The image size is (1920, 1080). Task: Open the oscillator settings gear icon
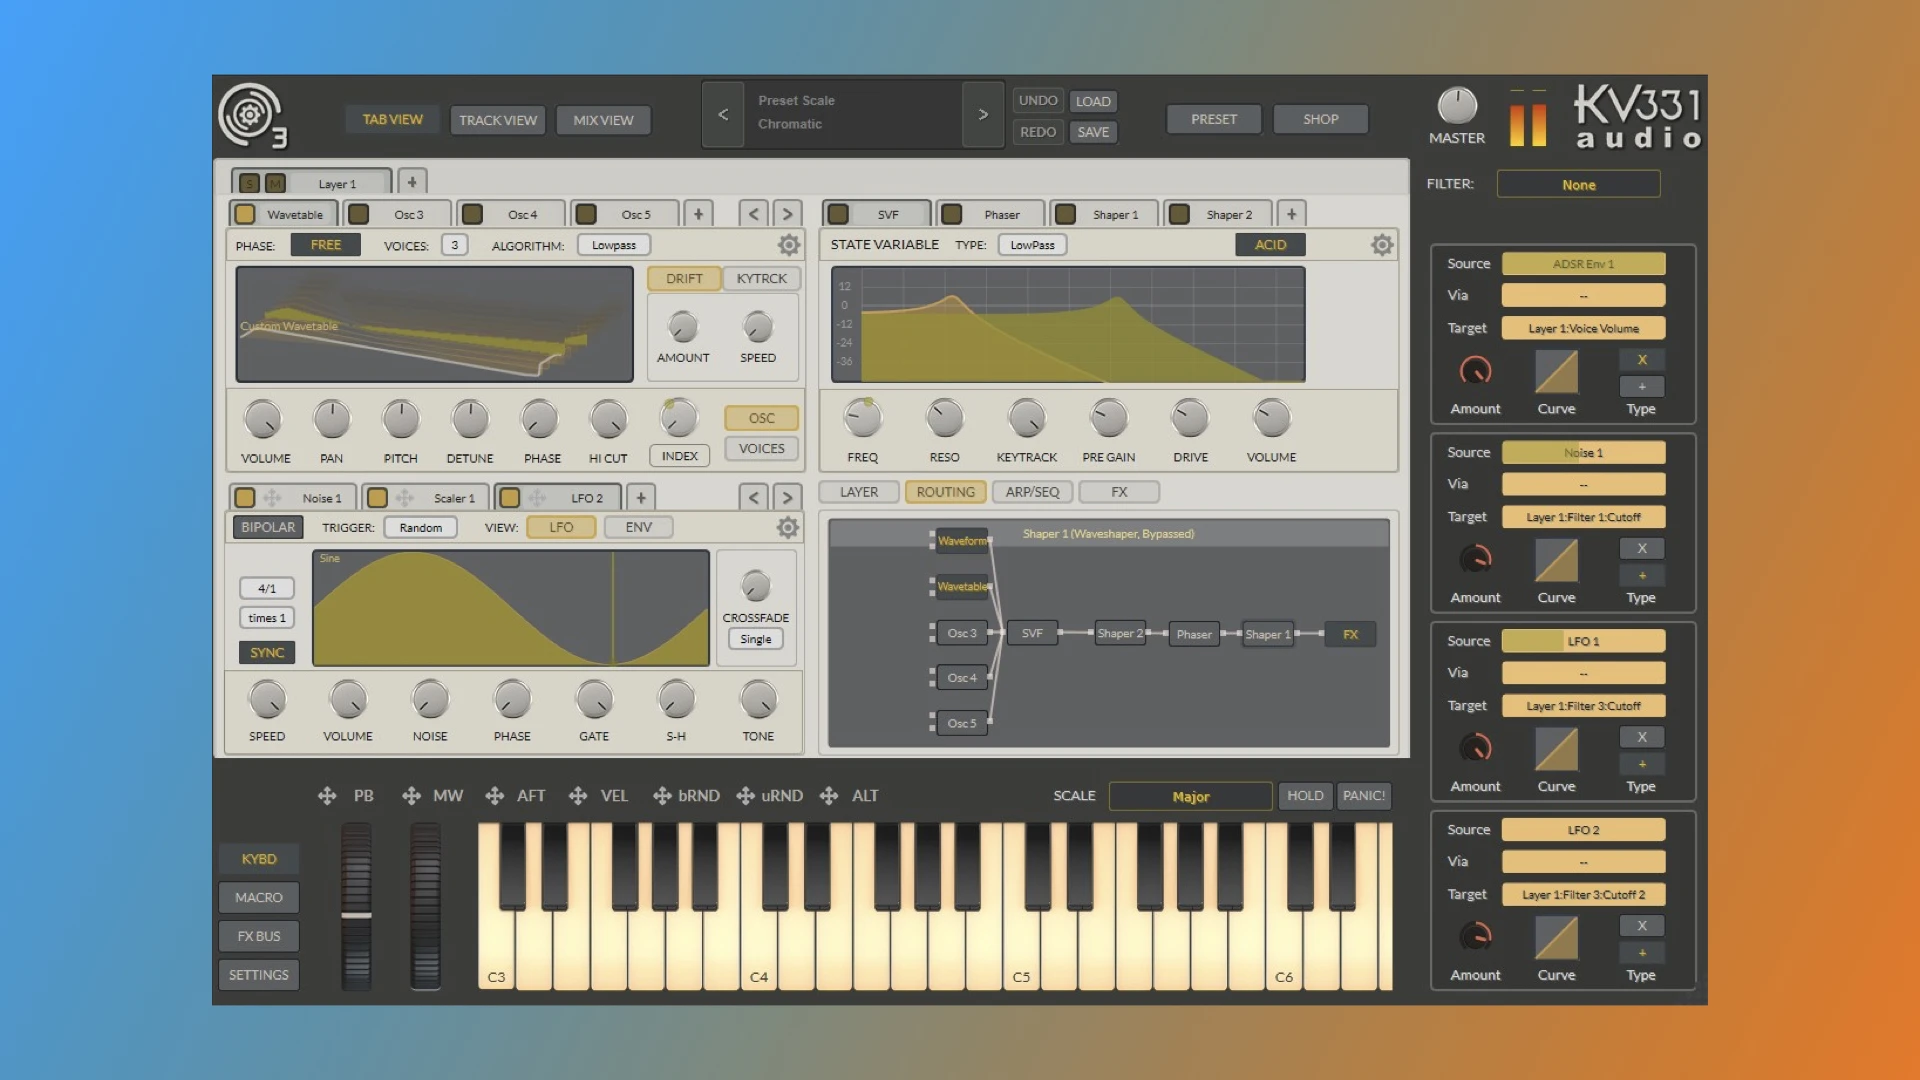click(x=788, y=245)
